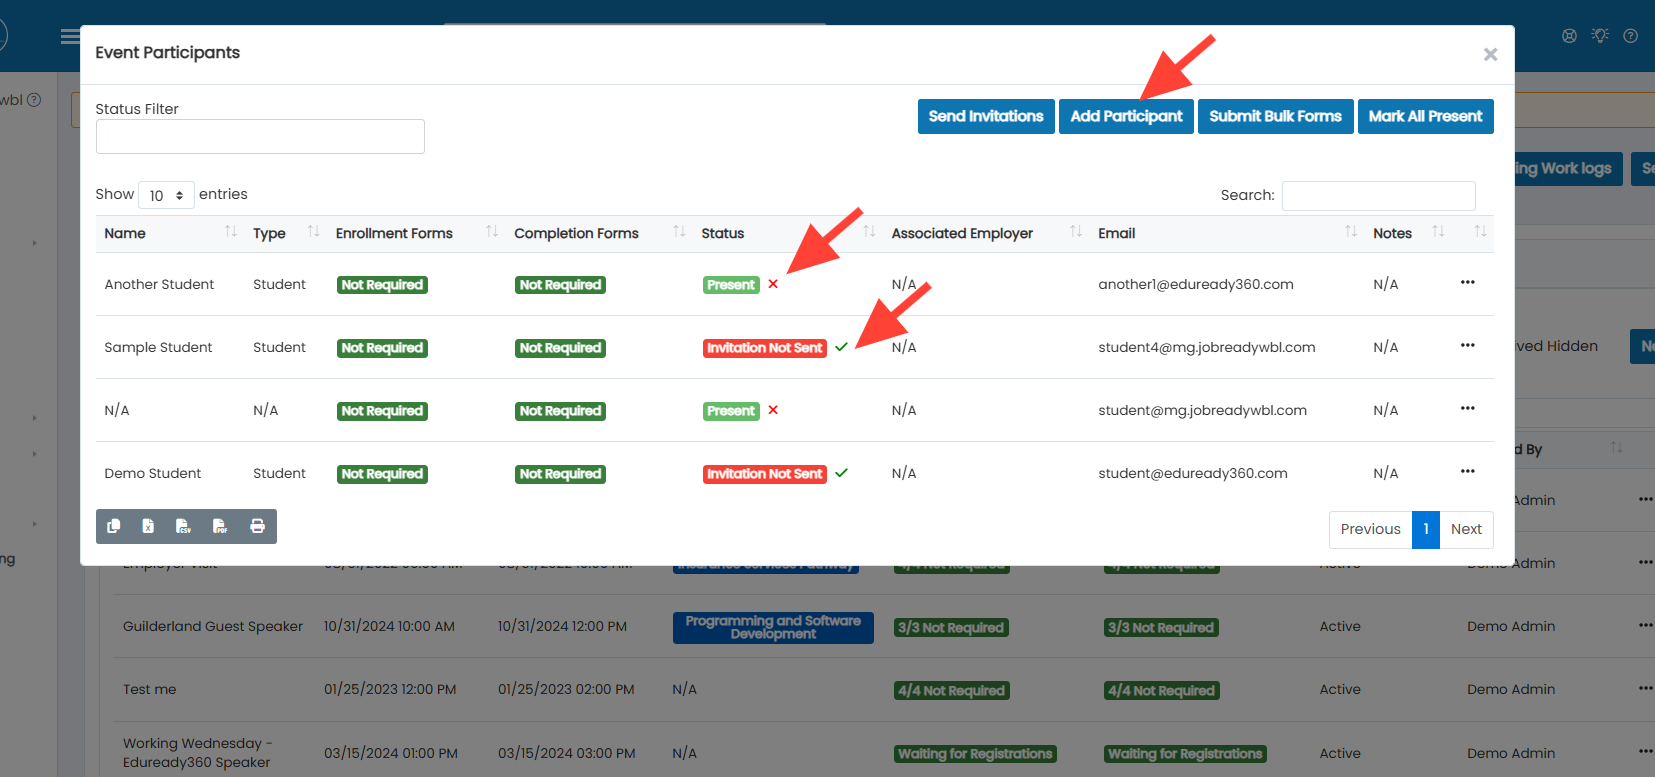Screen dimensions: 1655x777
Task: Open actions menu for Another Student row
Action: (1468, 282)
